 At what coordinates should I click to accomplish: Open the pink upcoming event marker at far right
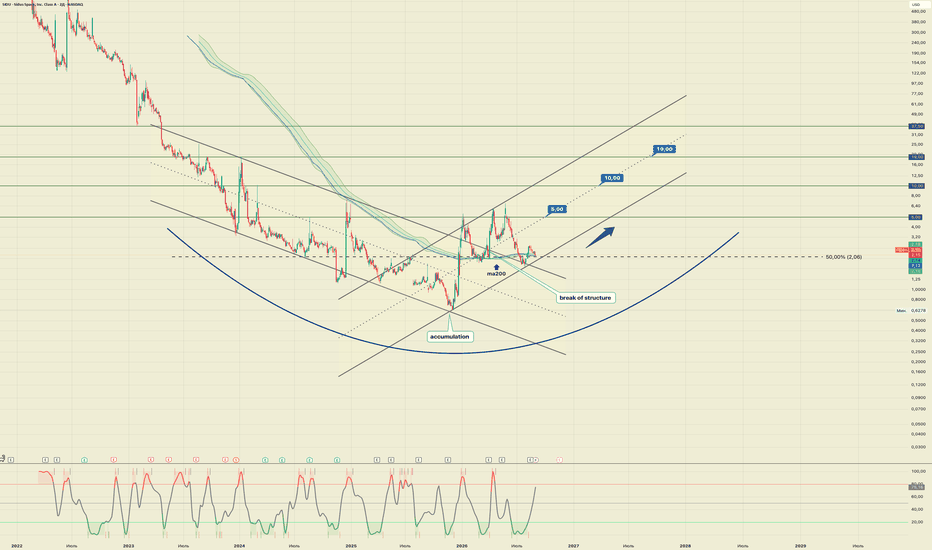[x=559, y=460]
